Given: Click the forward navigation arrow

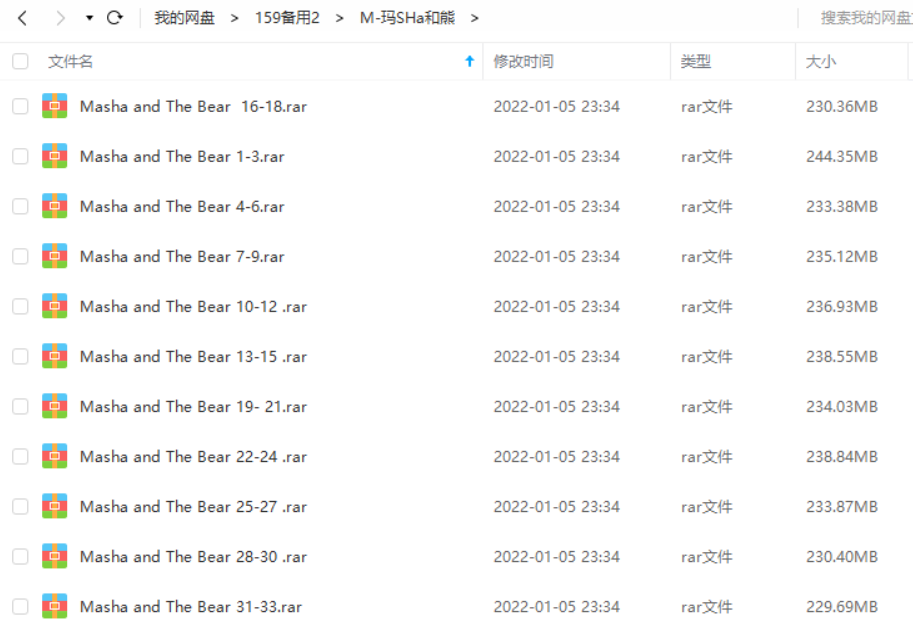Looking at the screenshot, I should point(60,18).
